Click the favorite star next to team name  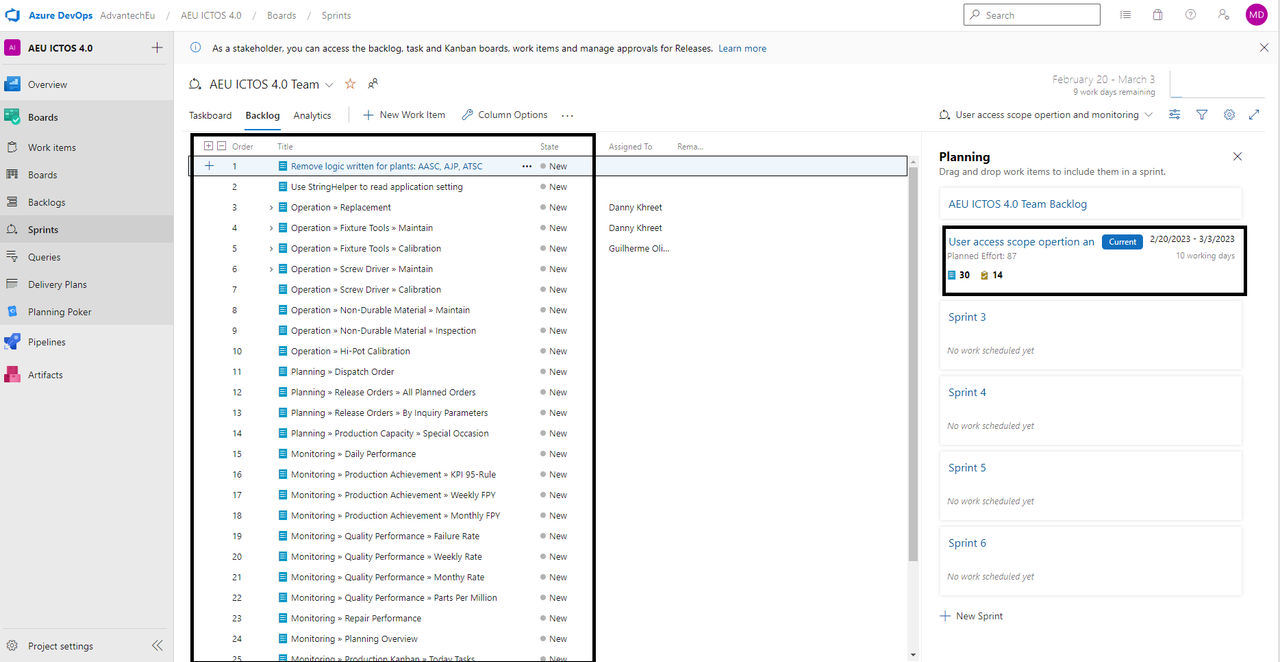(x=350, y=84)
